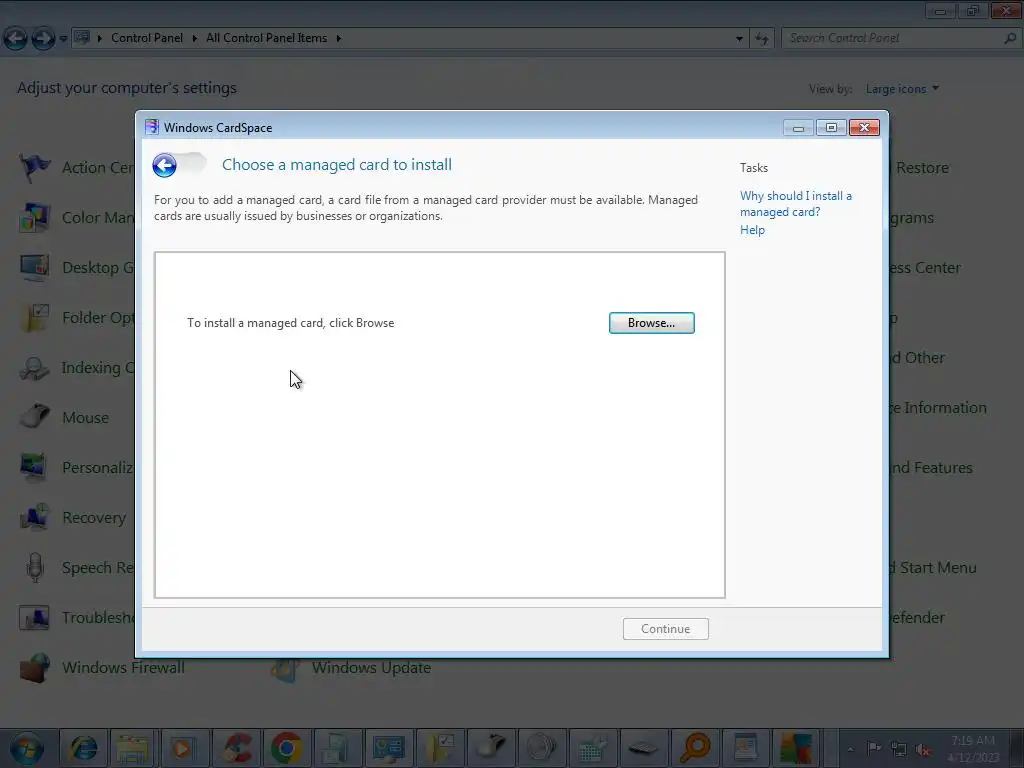Click the orange magnifier taskbar icon

[x=694, y=748]
